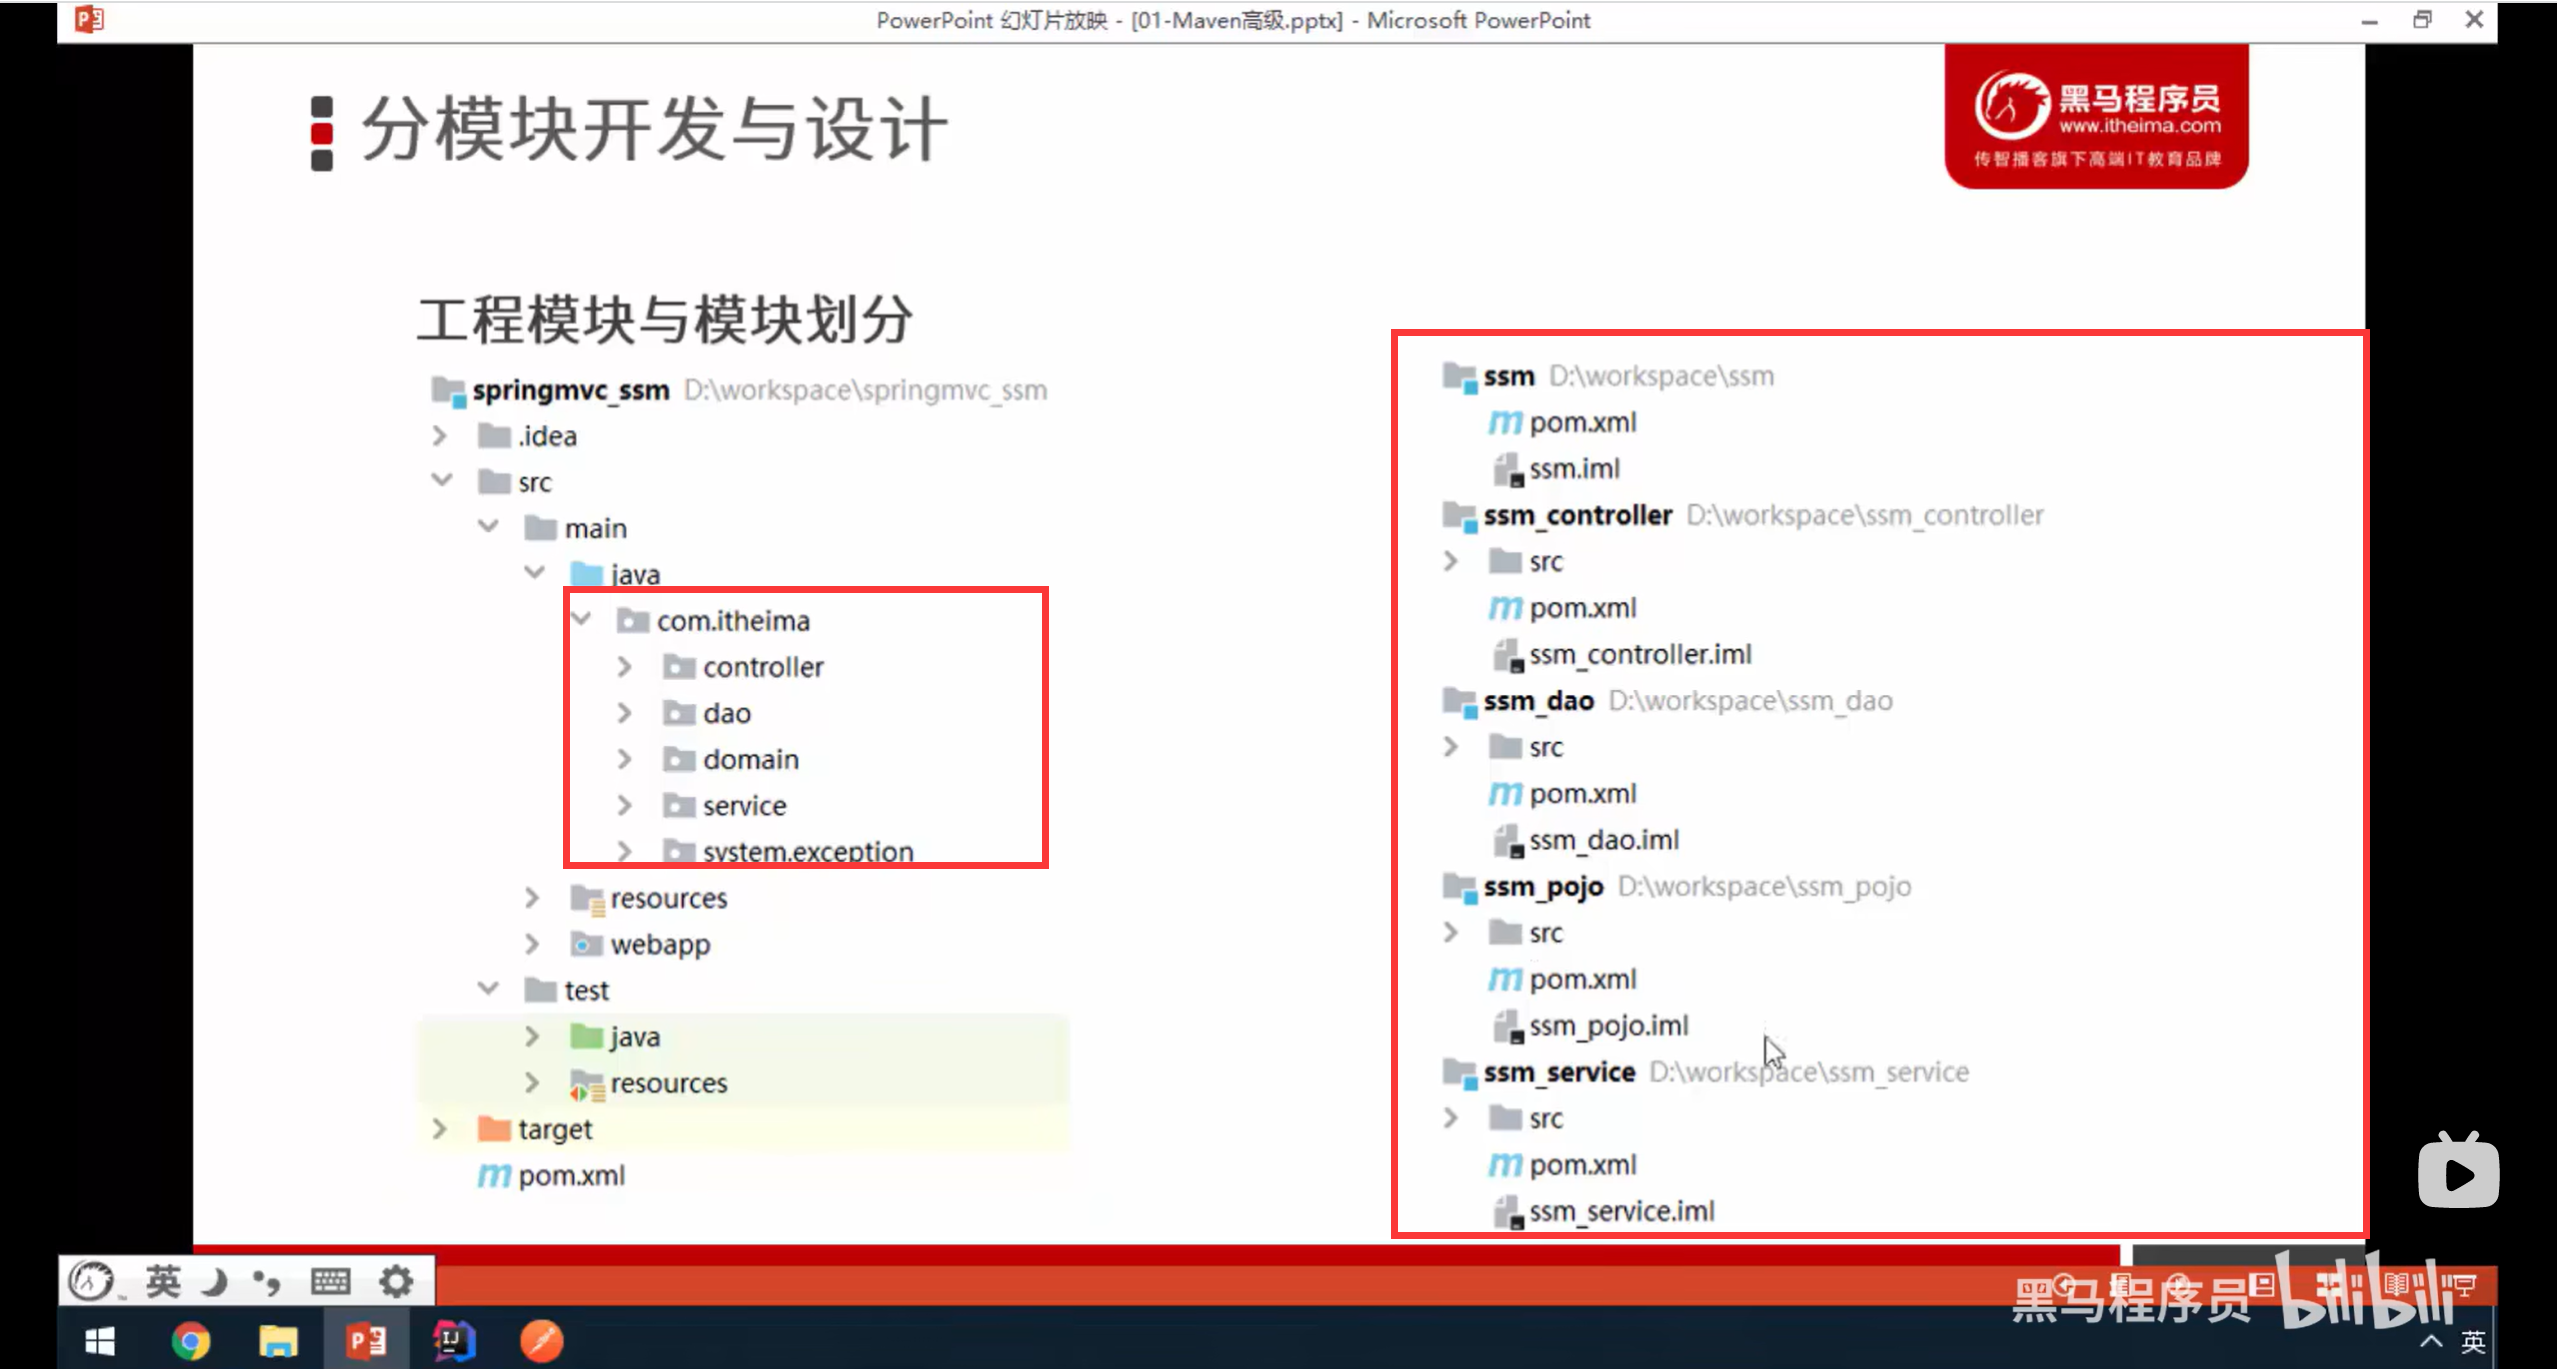The image size is (2557, 1369).
Task: Toggle IME English/Chinese mode button
Action: coord(163,1281)
